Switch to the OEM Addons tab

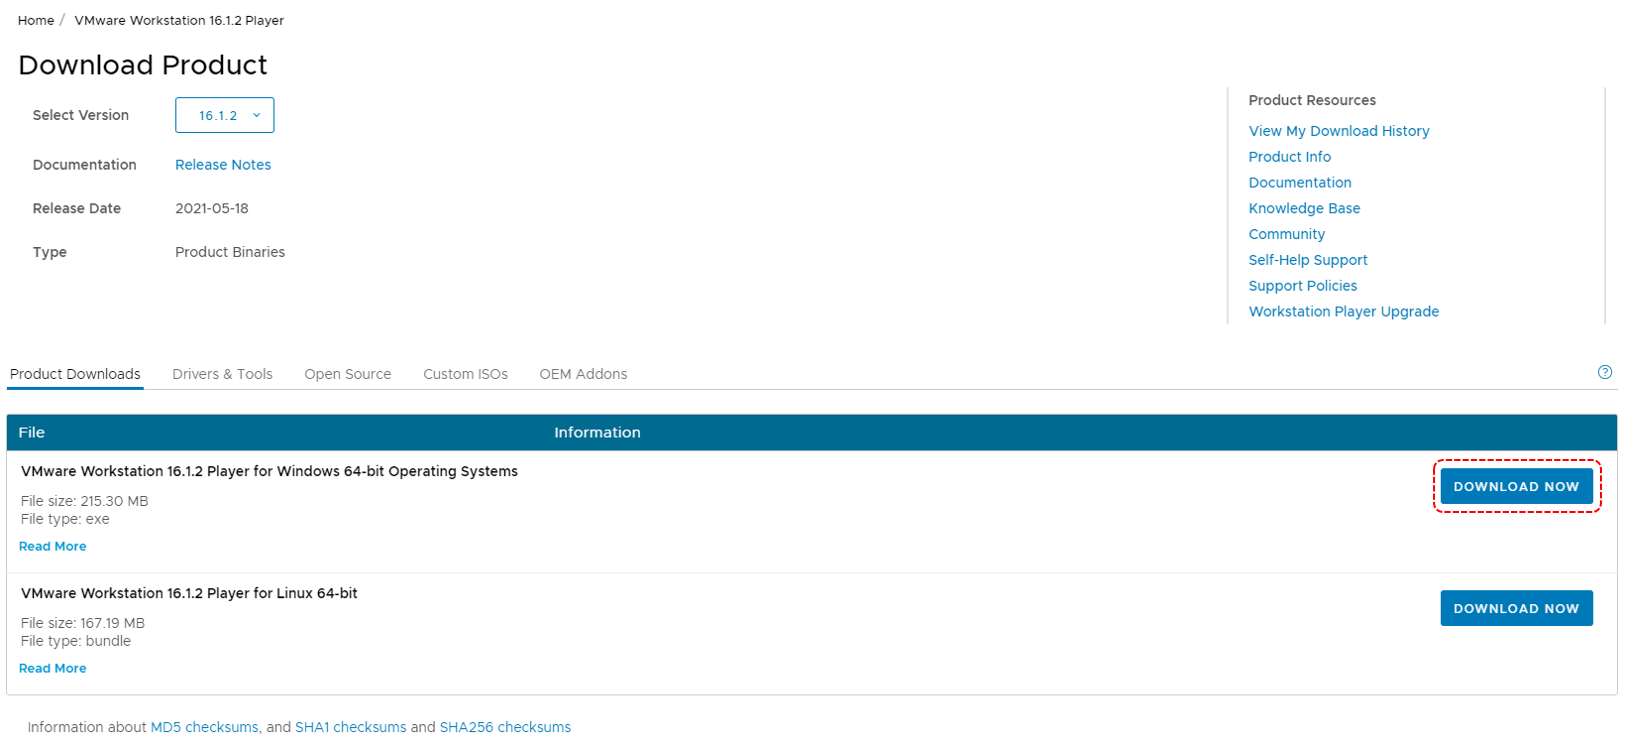[583, 374]
